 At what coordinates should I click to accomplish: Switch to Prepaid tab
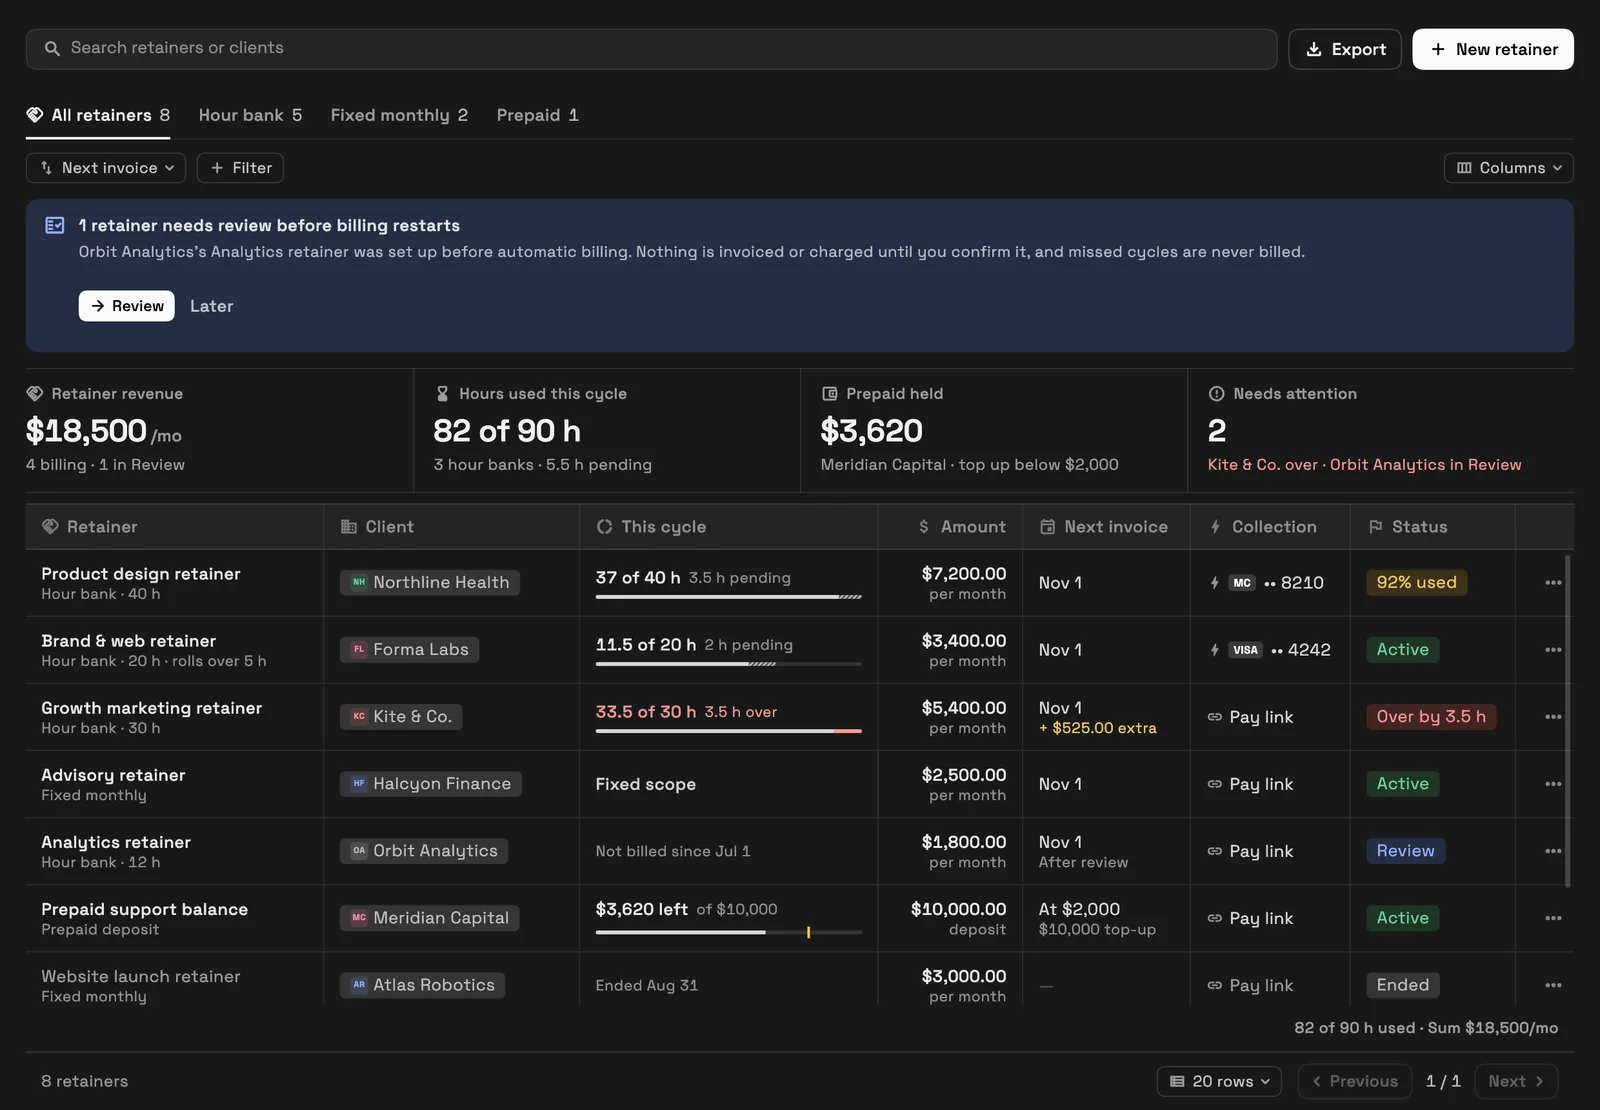537,115
